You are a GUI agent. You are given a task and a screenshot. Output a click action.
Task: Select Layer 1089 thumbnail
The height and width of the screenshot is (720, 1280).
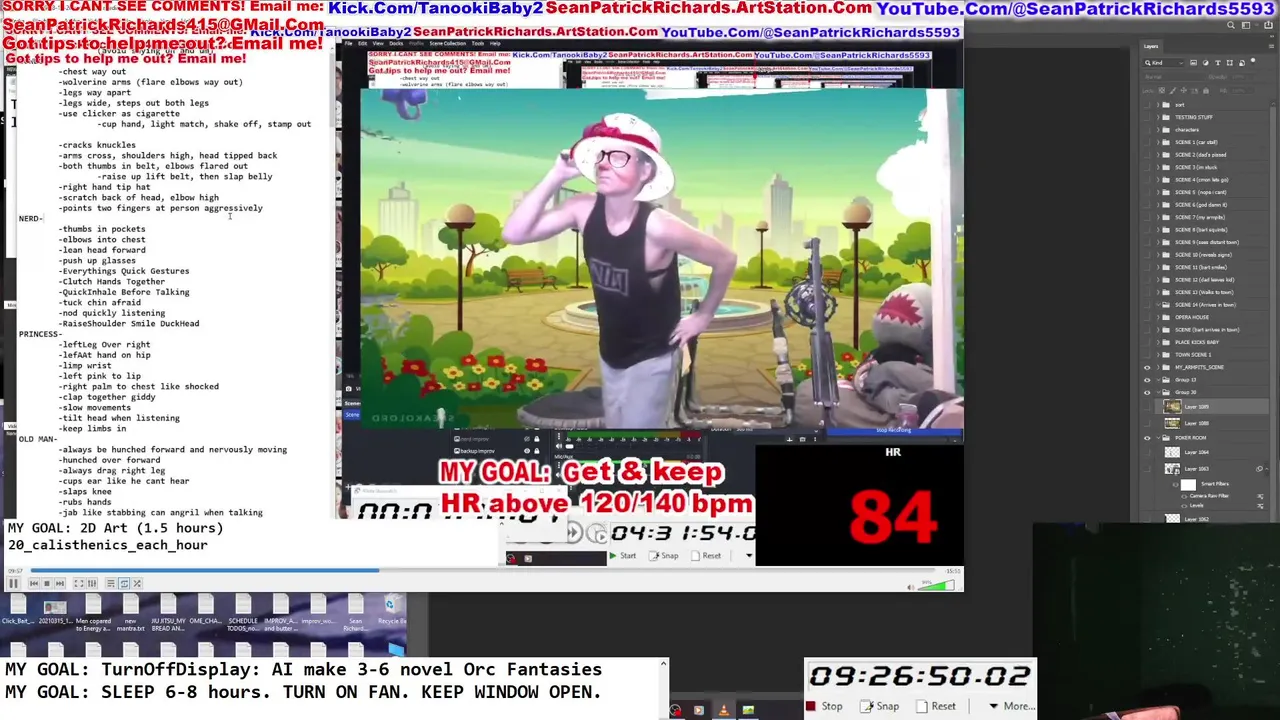tap(1172, 406)
